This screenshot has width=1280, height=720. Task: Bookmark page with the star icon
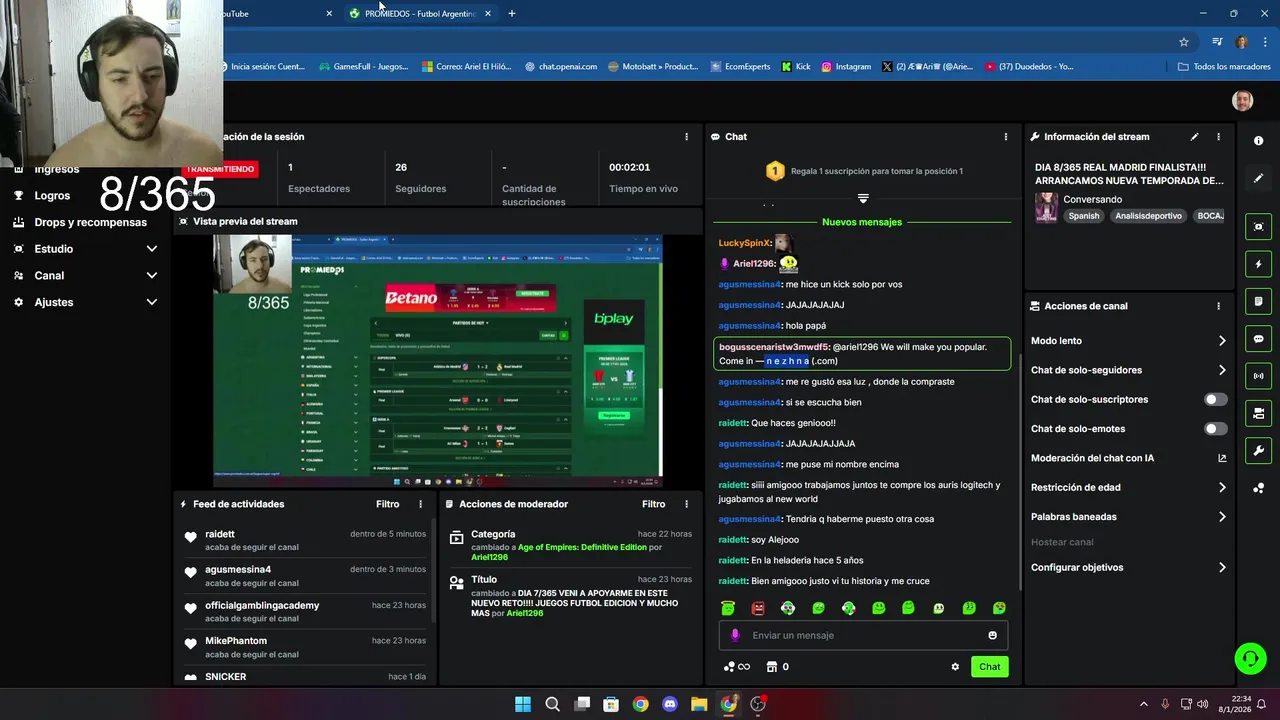[1184, 42]
